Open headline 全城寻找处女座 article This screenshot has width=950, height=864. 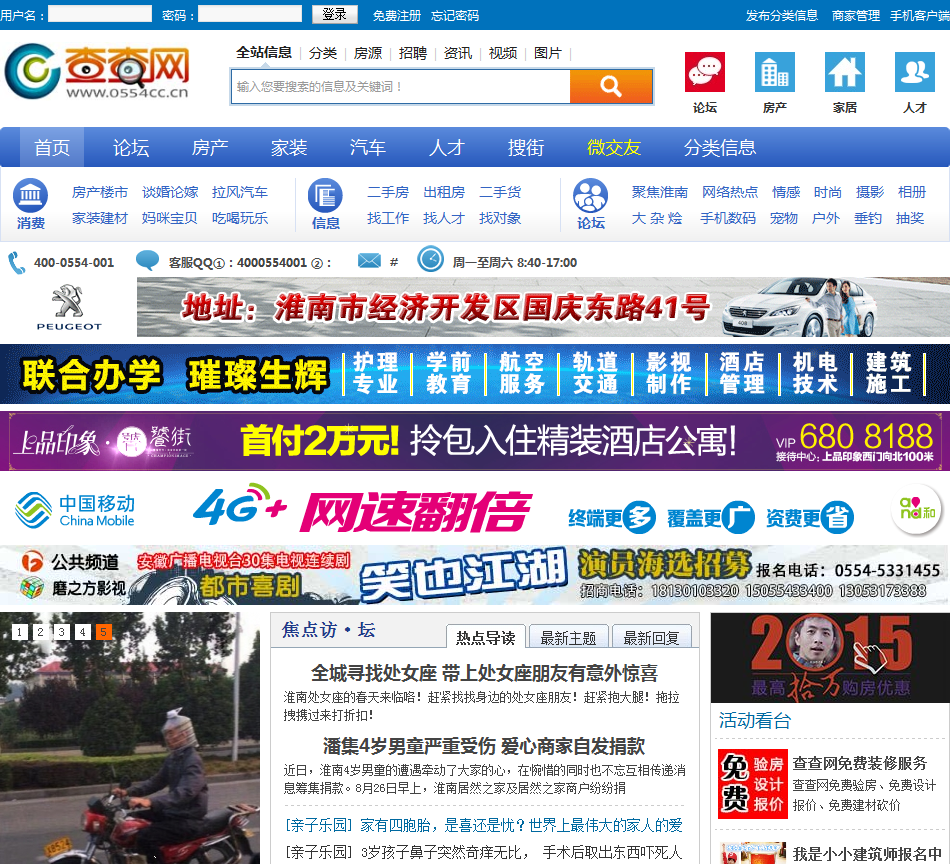point(484,673)
